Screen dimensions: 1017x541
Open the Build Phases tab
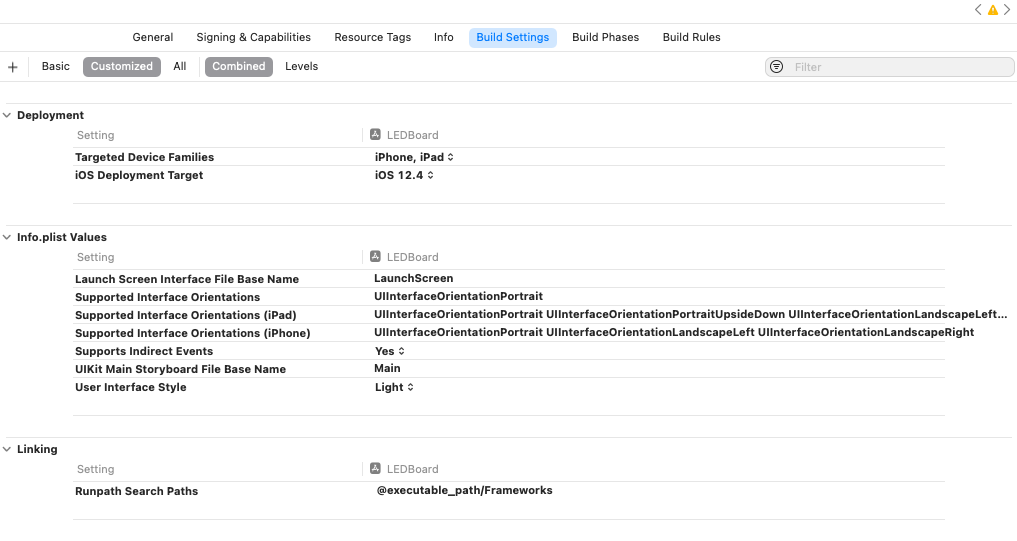click(605, 37)
